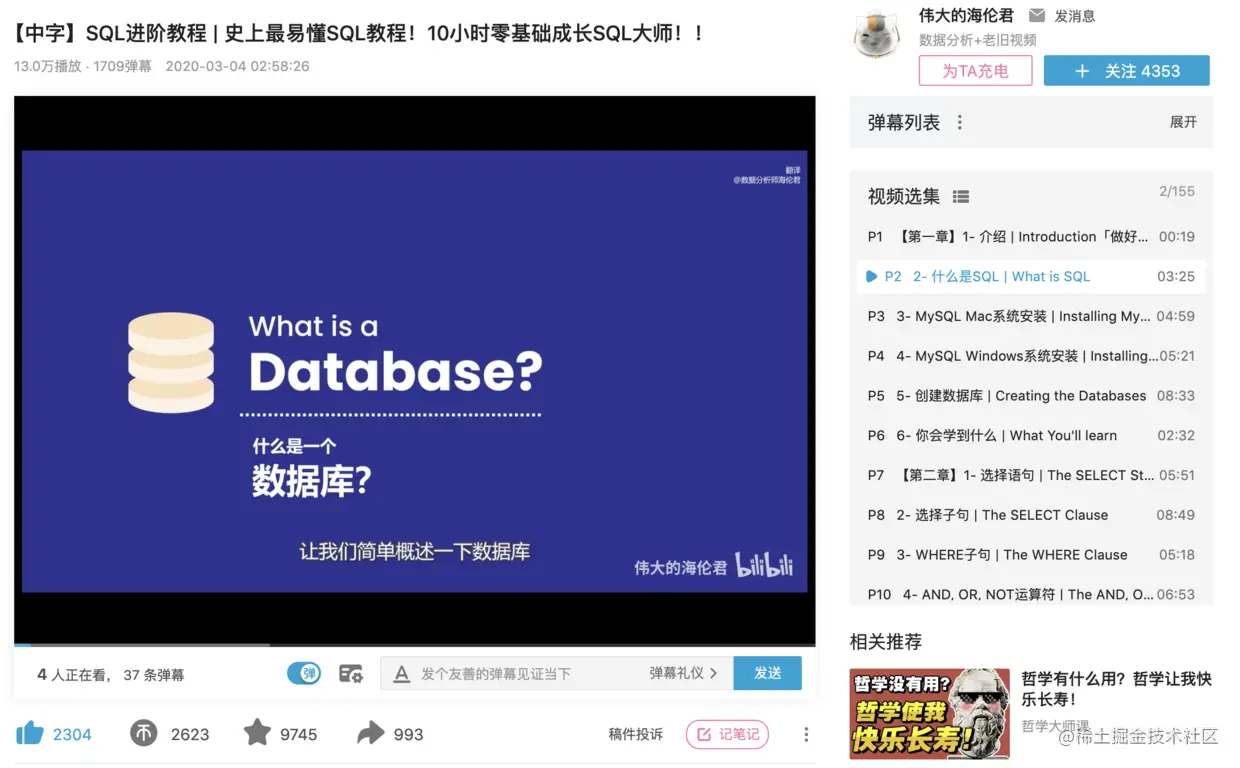Click the star favorite icon

[x=257, y=733]
